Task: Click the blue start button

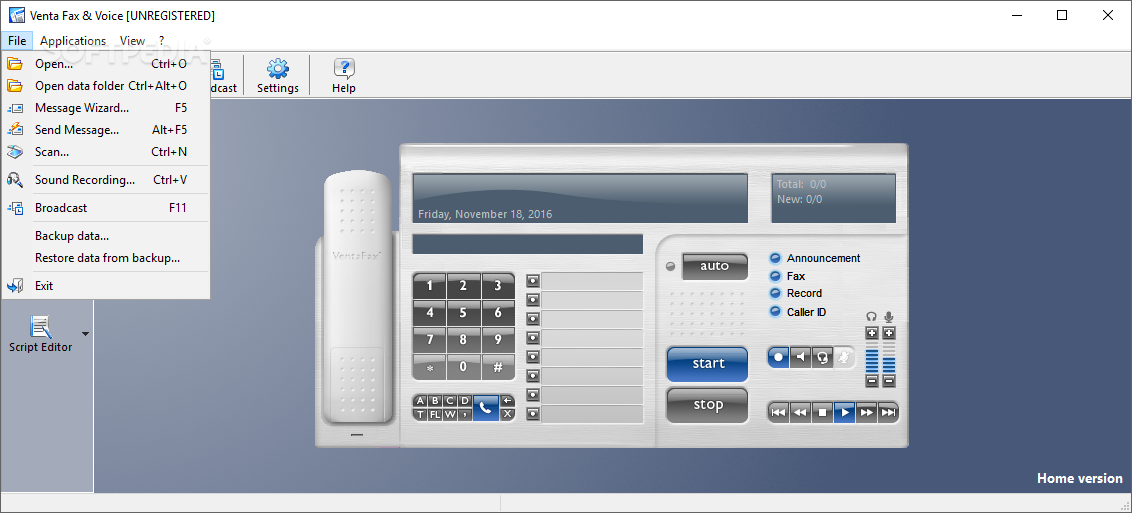Action: 708,364
